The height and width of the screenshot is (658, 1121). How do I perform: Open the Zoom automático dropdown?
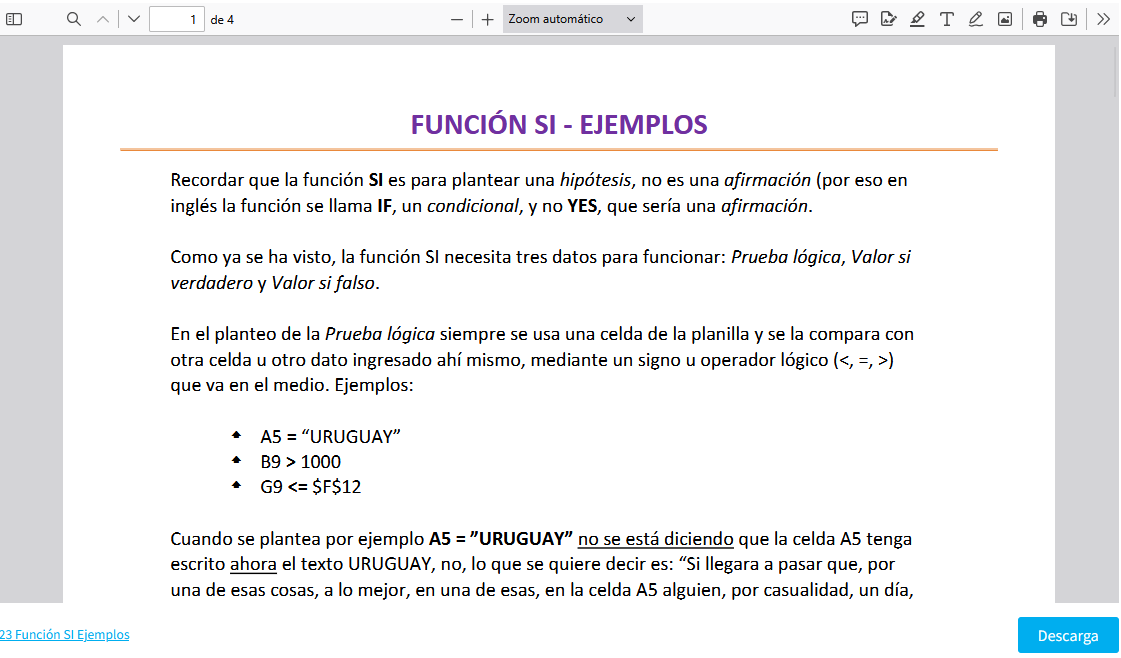[572, 19]
